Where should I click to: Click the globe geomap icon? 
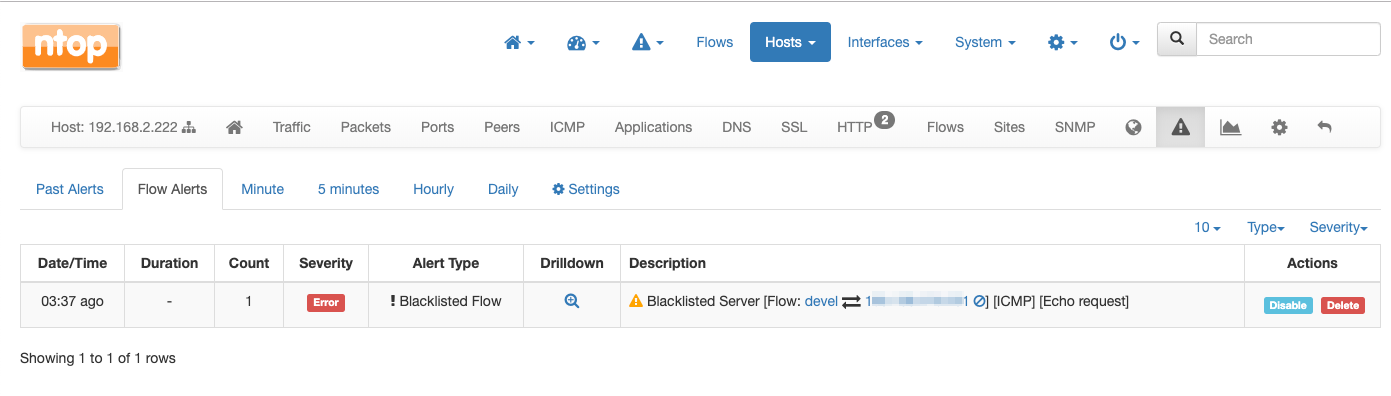1133,127
